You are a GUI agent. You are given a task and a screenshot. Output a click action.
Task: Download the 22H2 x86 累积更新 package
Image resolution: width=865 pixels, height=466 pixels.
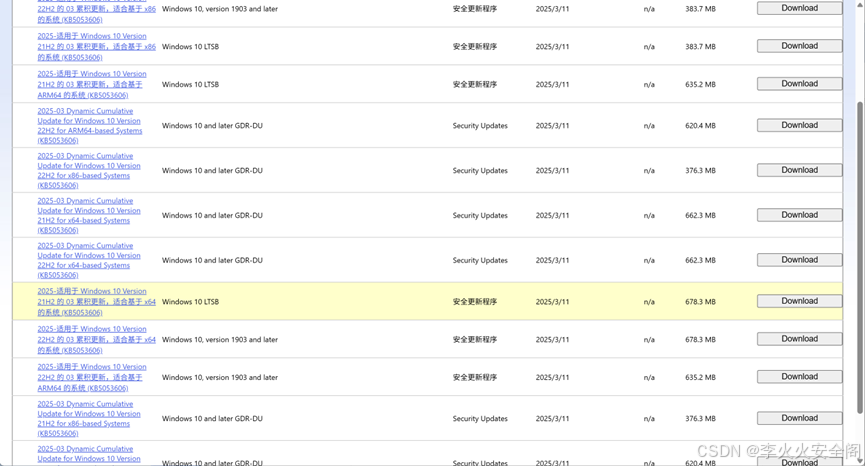tap(799, 8)
